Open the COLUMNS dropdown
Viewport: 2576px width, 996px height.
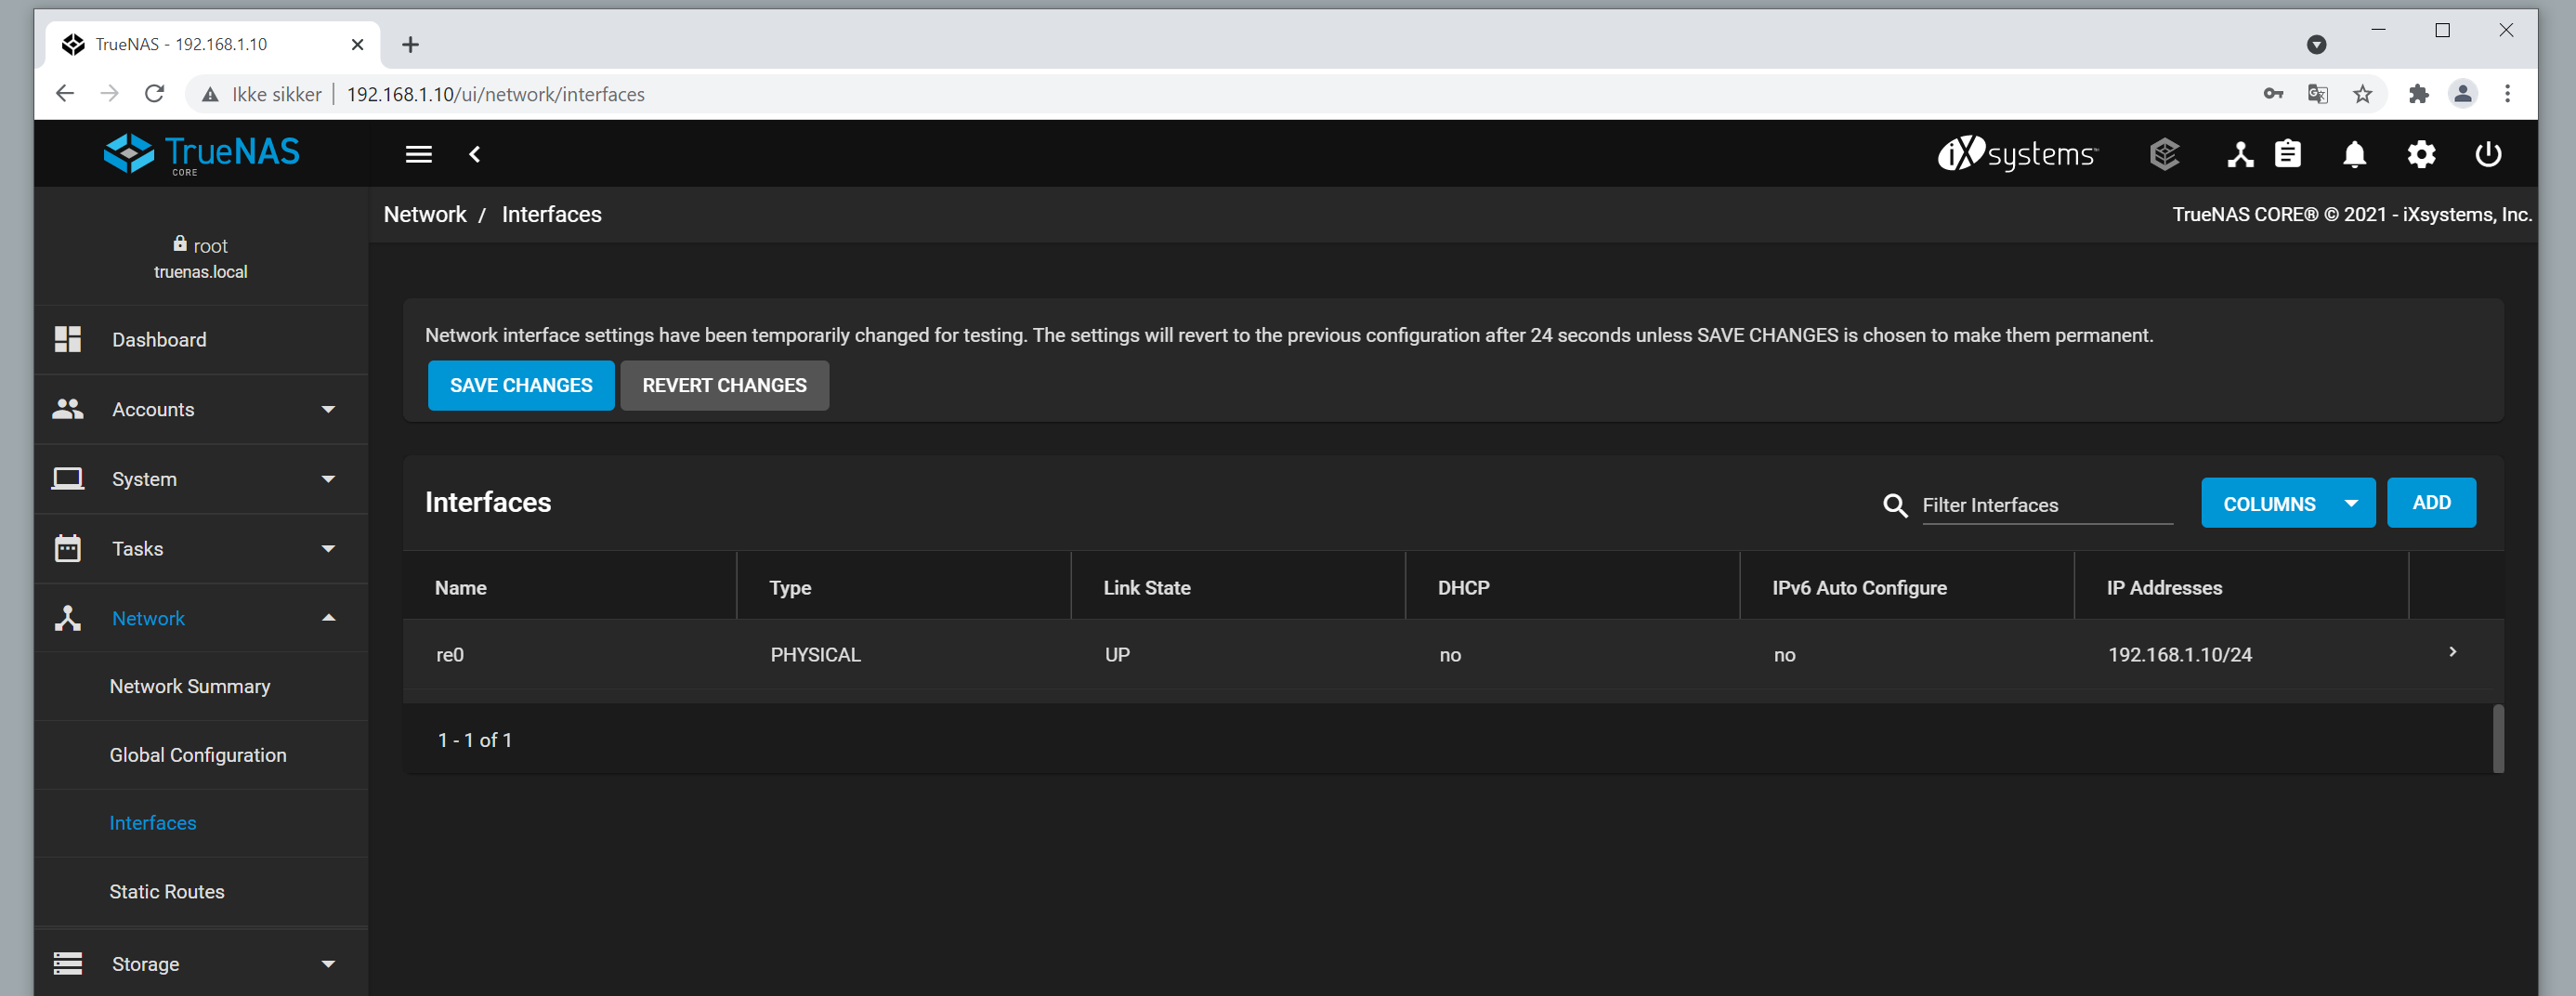click(2287, 503)
